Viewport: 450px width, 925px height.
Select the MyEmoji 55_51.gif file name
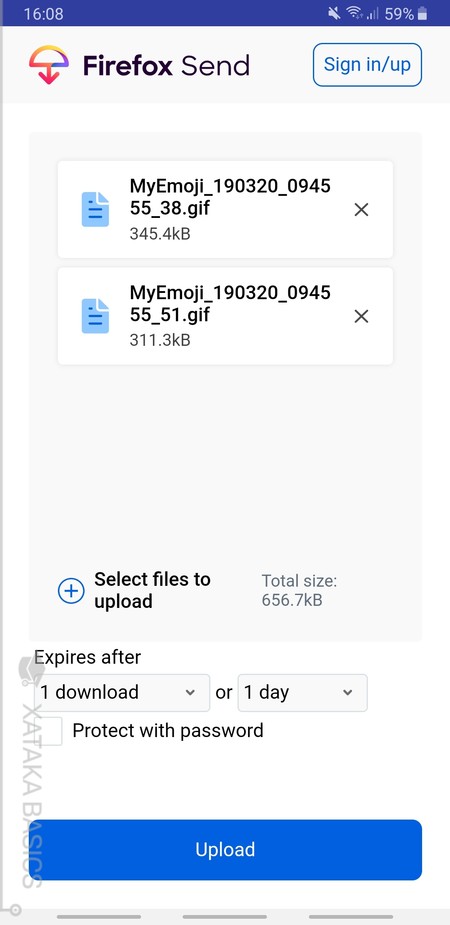230,303
